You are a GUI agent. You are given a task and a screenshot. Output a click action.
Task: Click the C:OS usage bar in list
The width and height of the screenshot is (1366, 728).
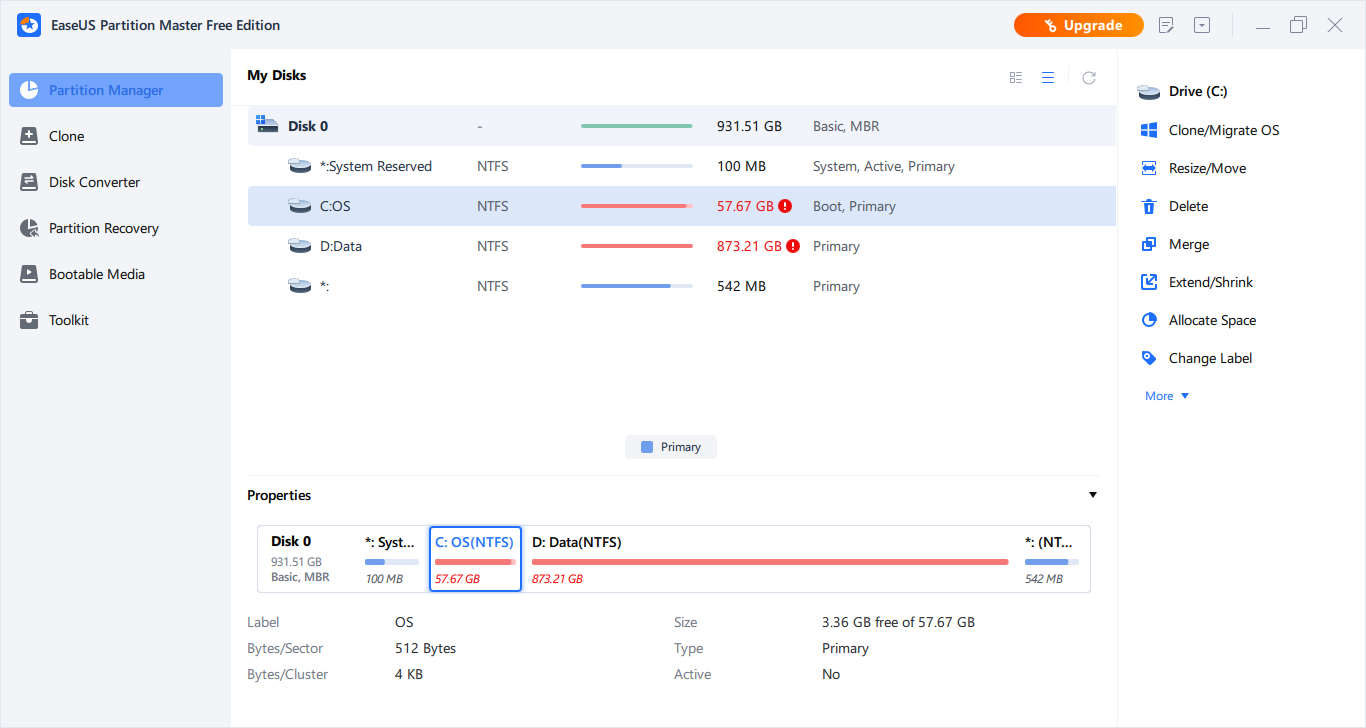tap(637, 206)
